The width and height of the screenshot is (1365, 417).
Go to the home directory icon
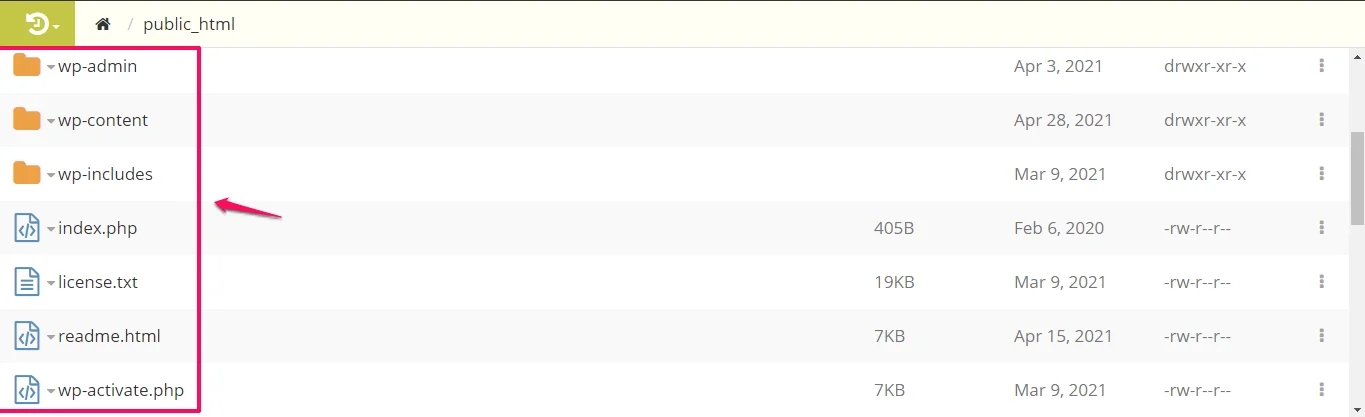point(102,24)
